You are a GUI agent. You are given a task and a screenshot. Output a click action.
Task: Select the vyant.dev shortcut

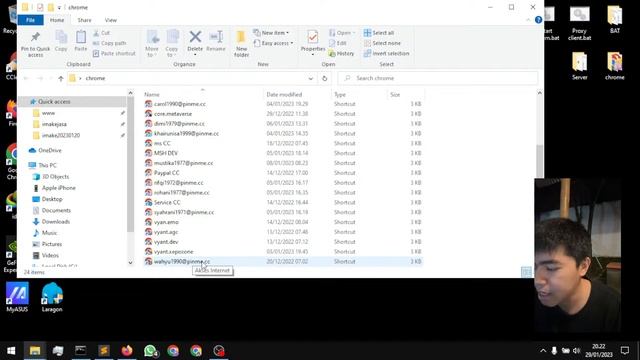[166, 242]
